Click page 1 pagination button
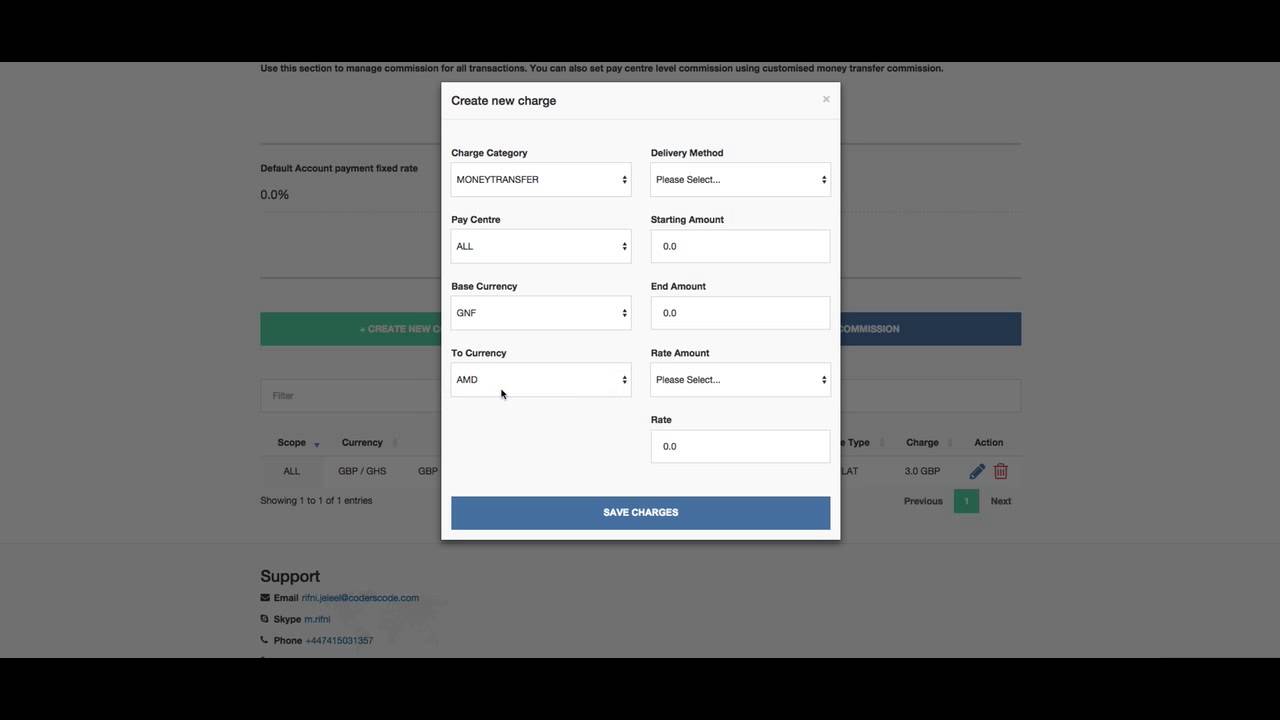 coord(966,501)
